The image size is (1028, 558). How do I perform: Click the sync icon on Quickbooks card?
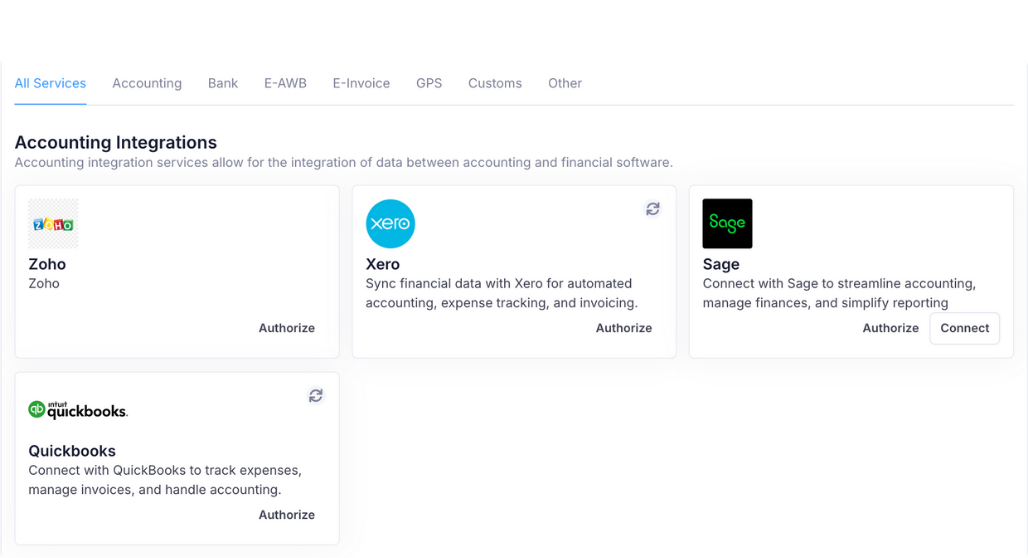[x=315, y=395]
